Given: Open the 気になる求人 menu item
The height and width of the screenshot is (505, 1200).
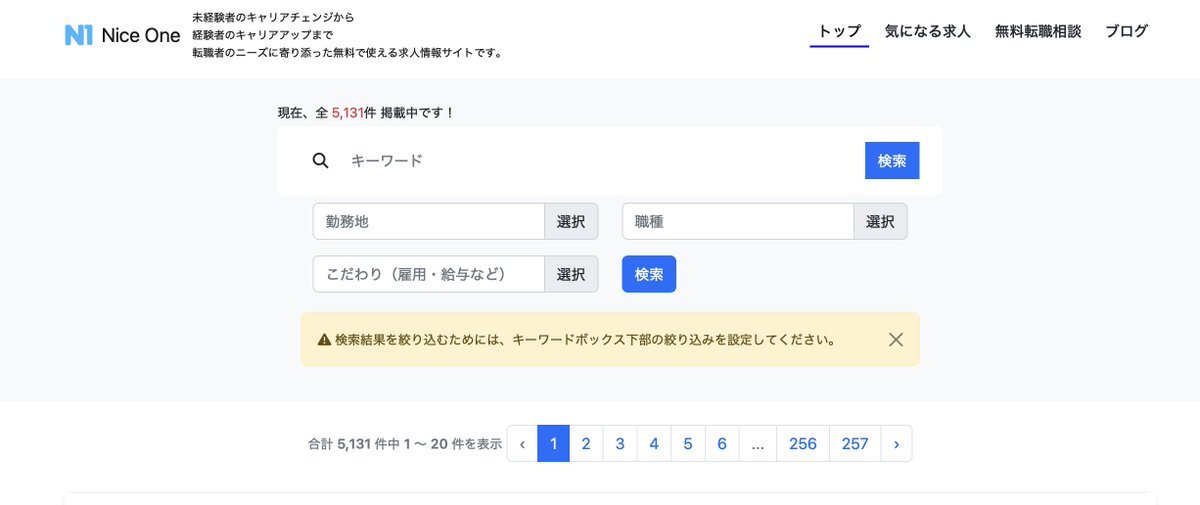Looking at the screenshot, I should [x=927, y=31].
